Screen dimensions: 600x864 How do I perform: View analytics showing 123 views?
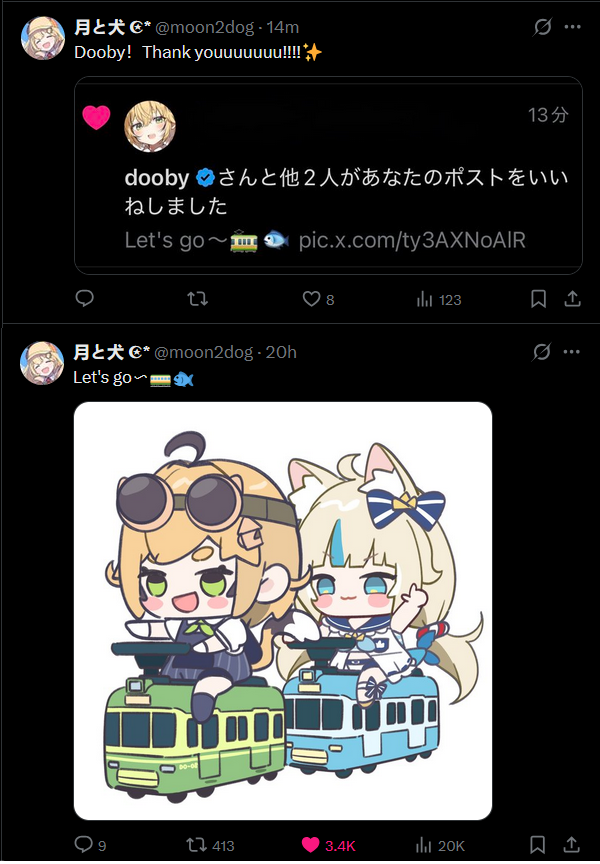click(x=439, y=299)
